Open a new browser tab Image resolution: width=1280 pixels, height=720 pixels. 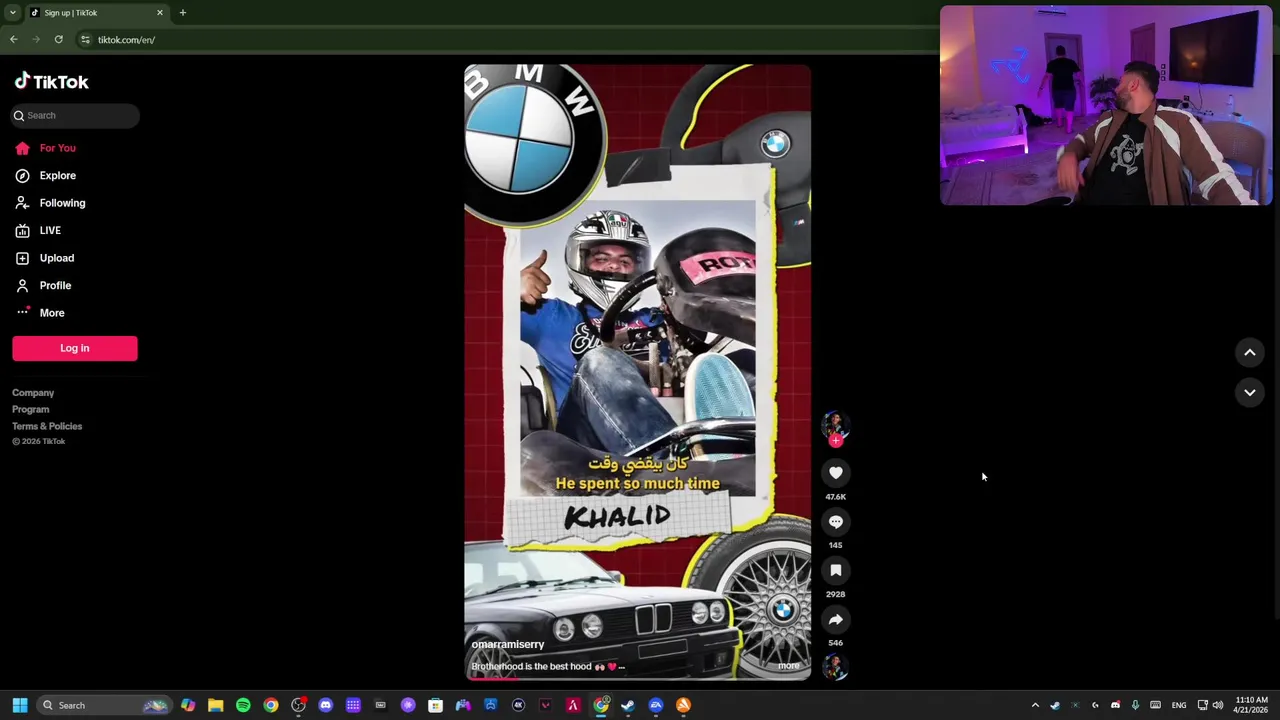point(183,13)
